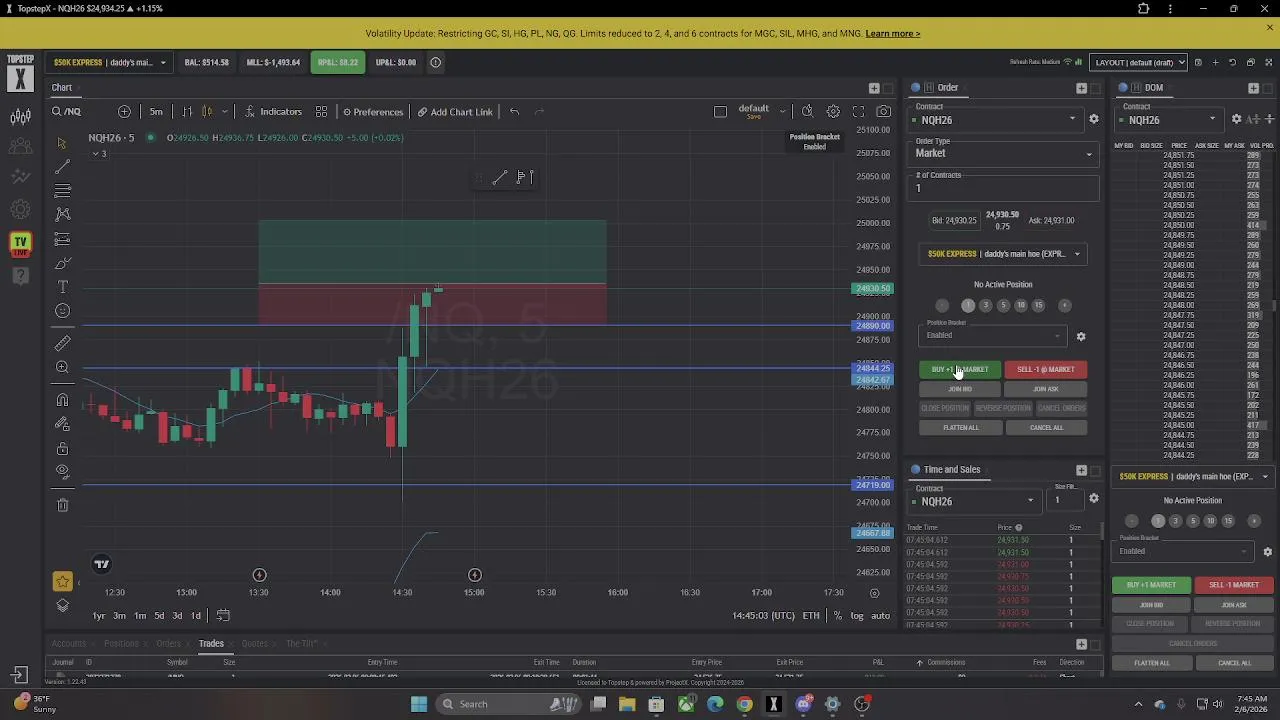1280x720 pixels.
Task: Open the /NQ symbol search box
Action: pyautogui.click(x=67, y=111)
